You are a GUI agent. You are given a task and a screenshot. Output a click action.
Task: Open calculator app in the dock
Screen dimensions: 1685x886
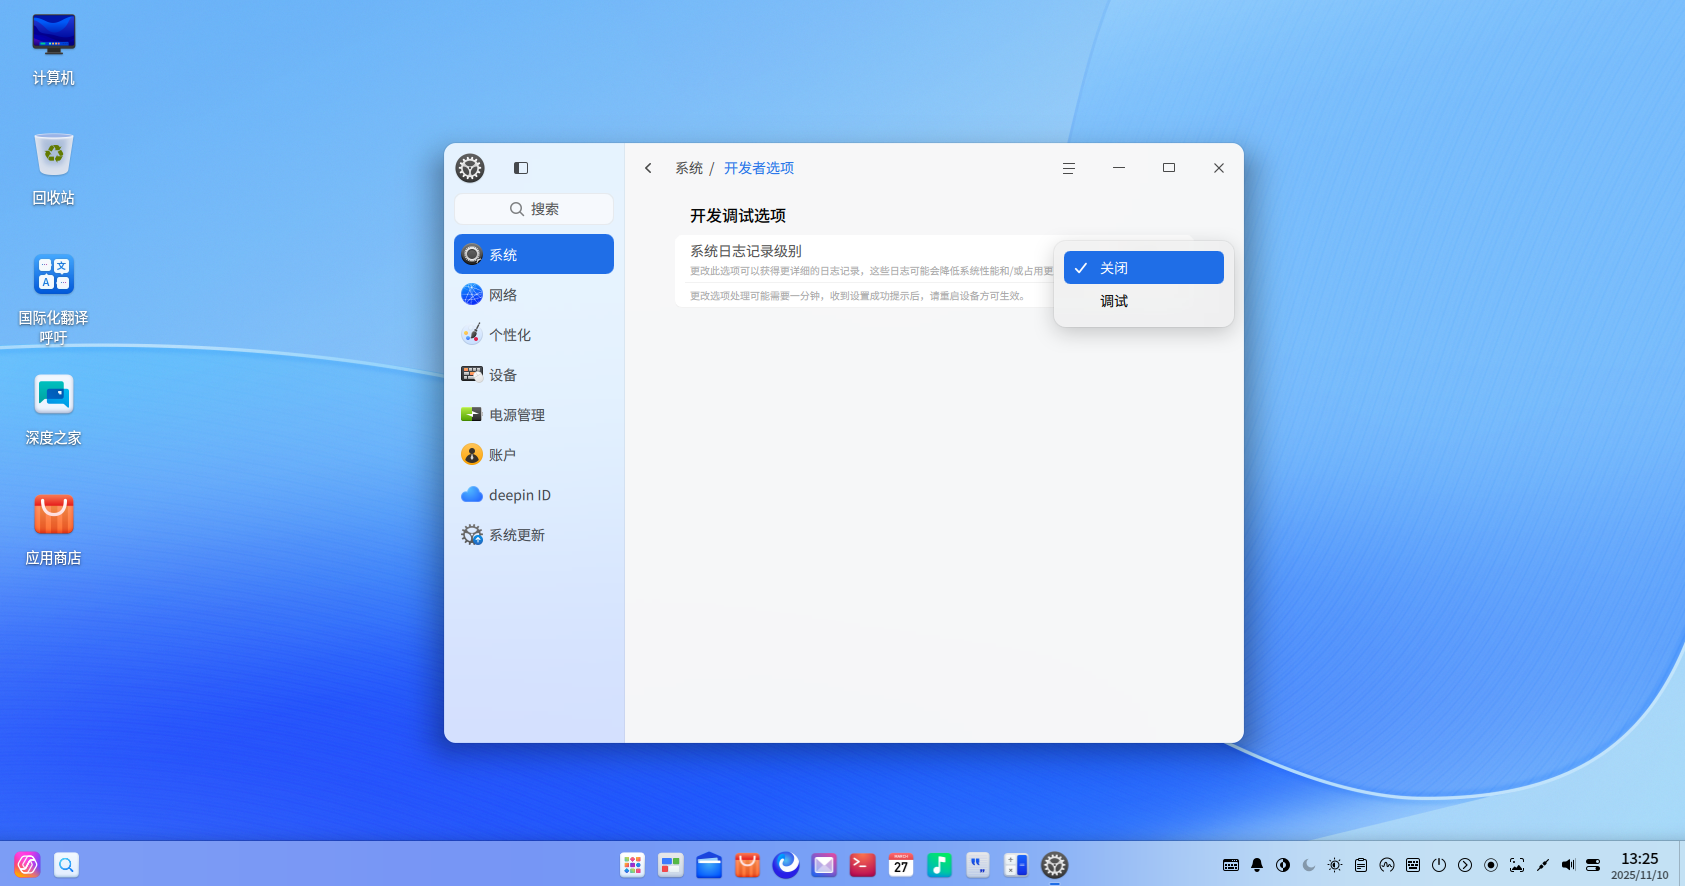point(1016,865)
